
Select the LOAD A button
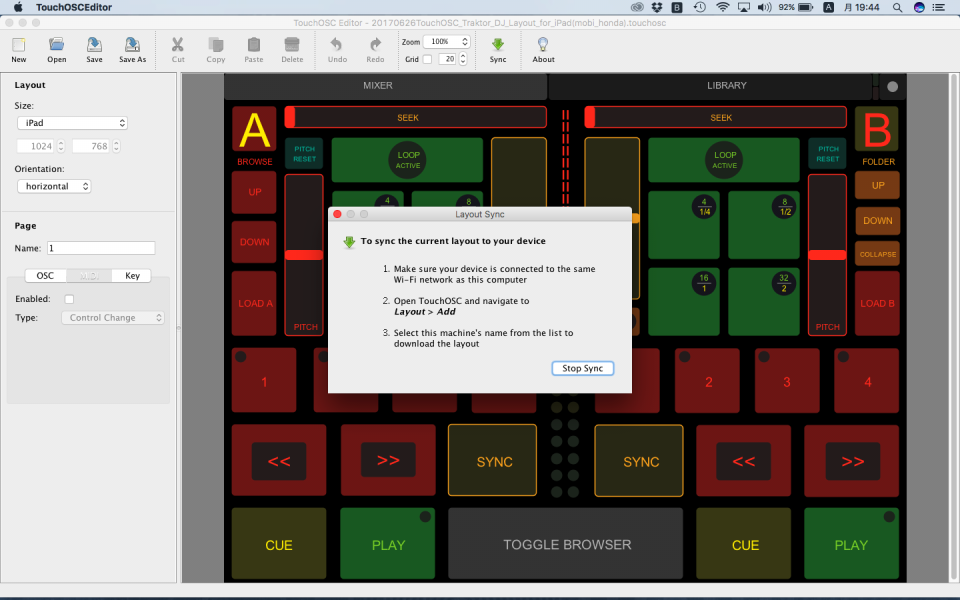coord(254,303)
